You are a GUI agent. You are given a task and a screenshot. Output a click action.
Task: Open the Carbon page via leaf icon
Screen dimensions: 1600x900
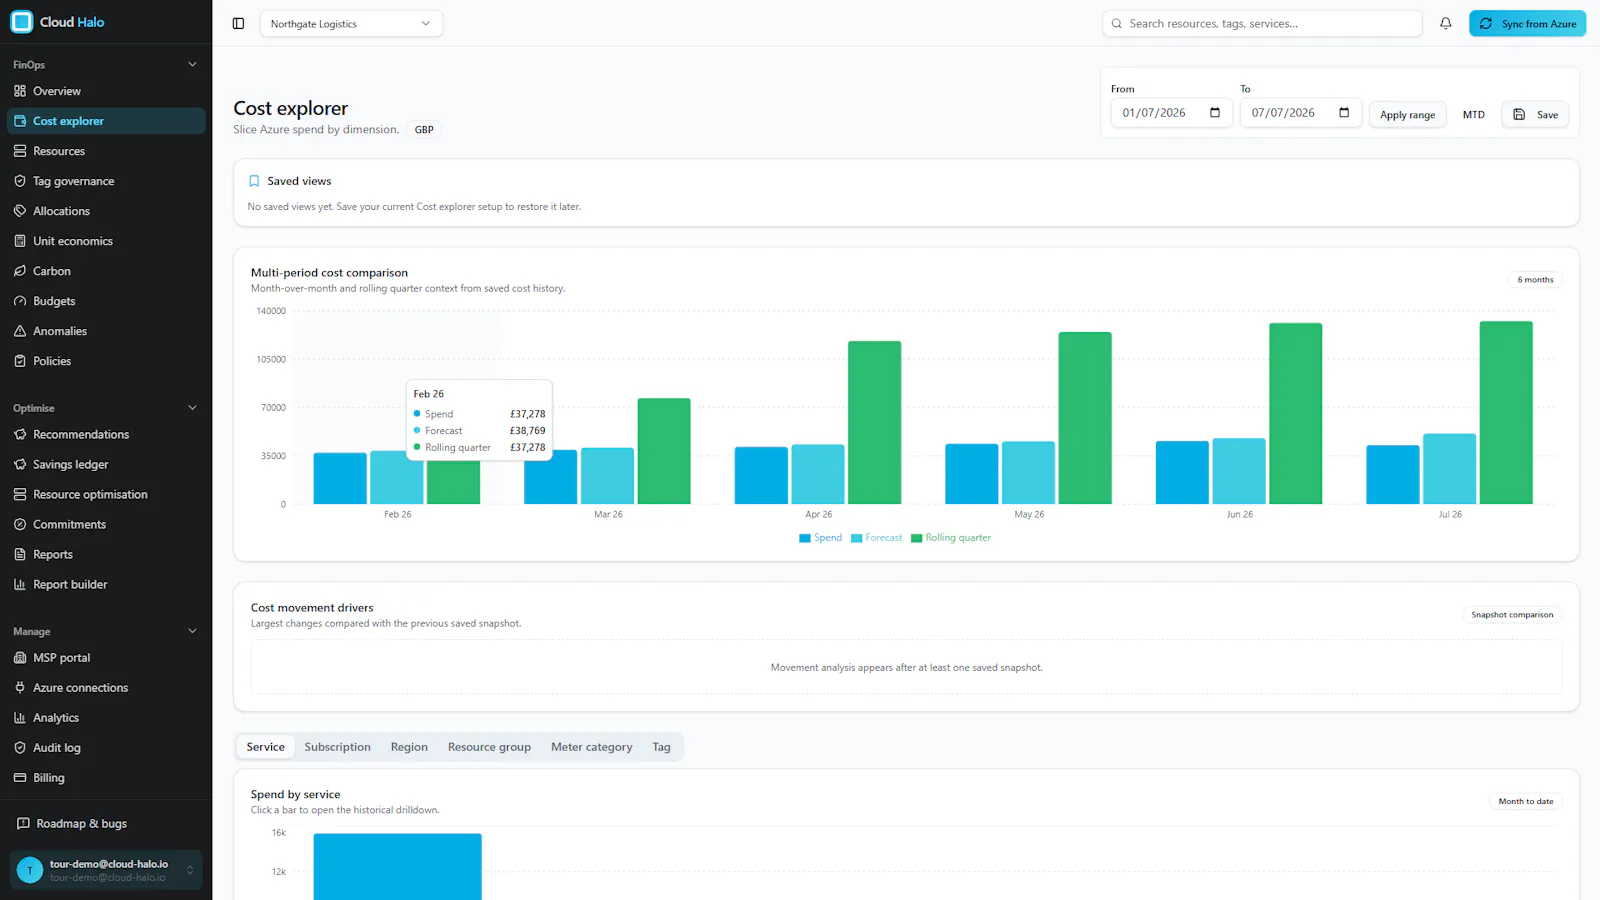click(x=20, y=271)
